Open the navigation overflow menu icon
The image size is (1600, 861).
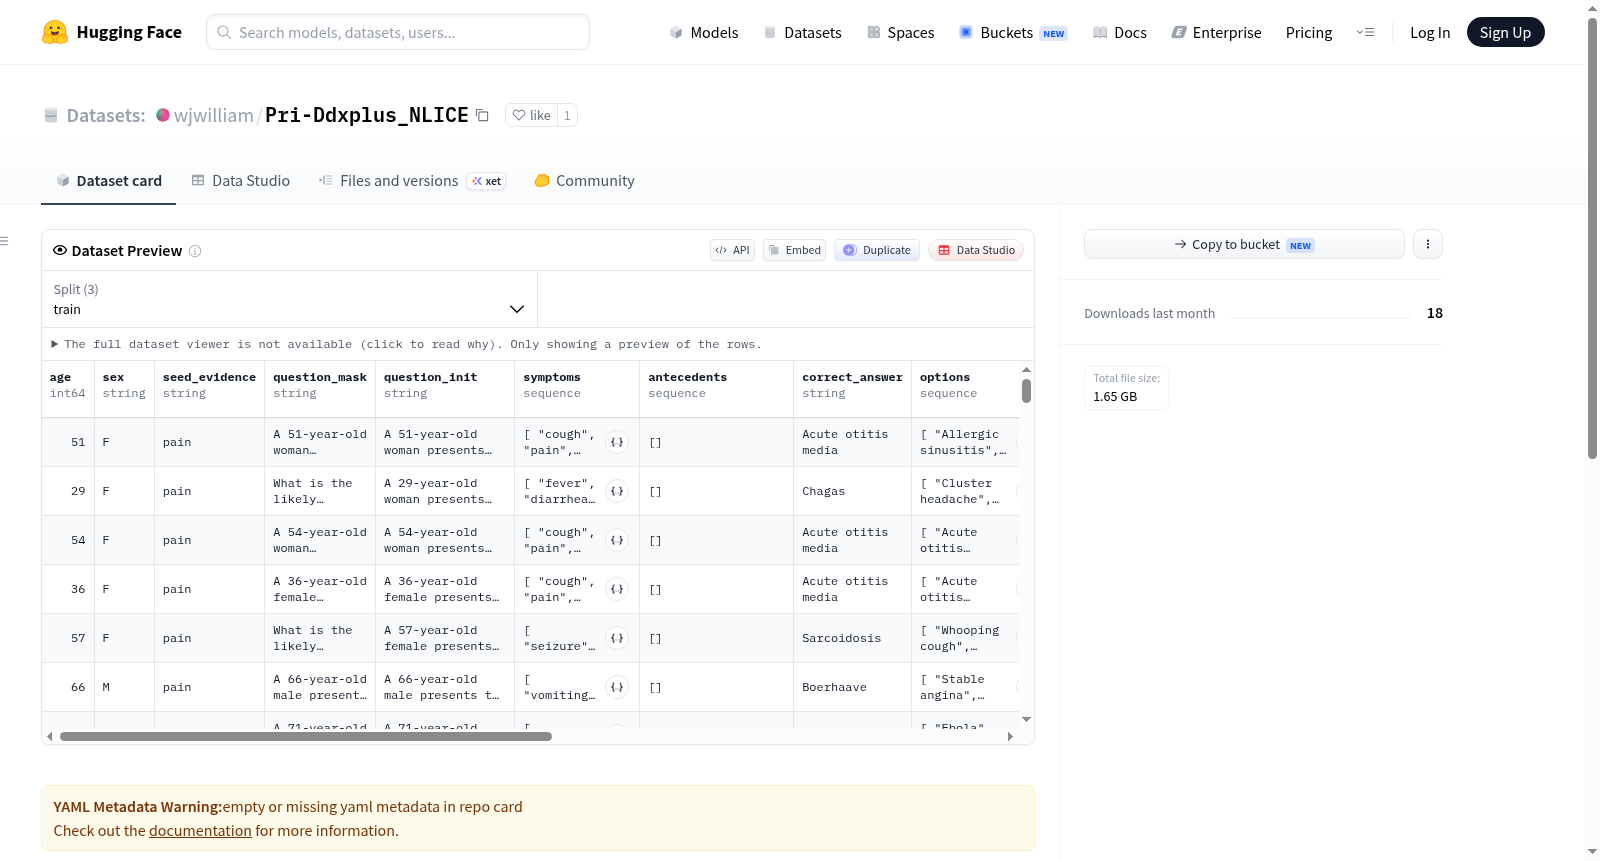(1365, 32)
